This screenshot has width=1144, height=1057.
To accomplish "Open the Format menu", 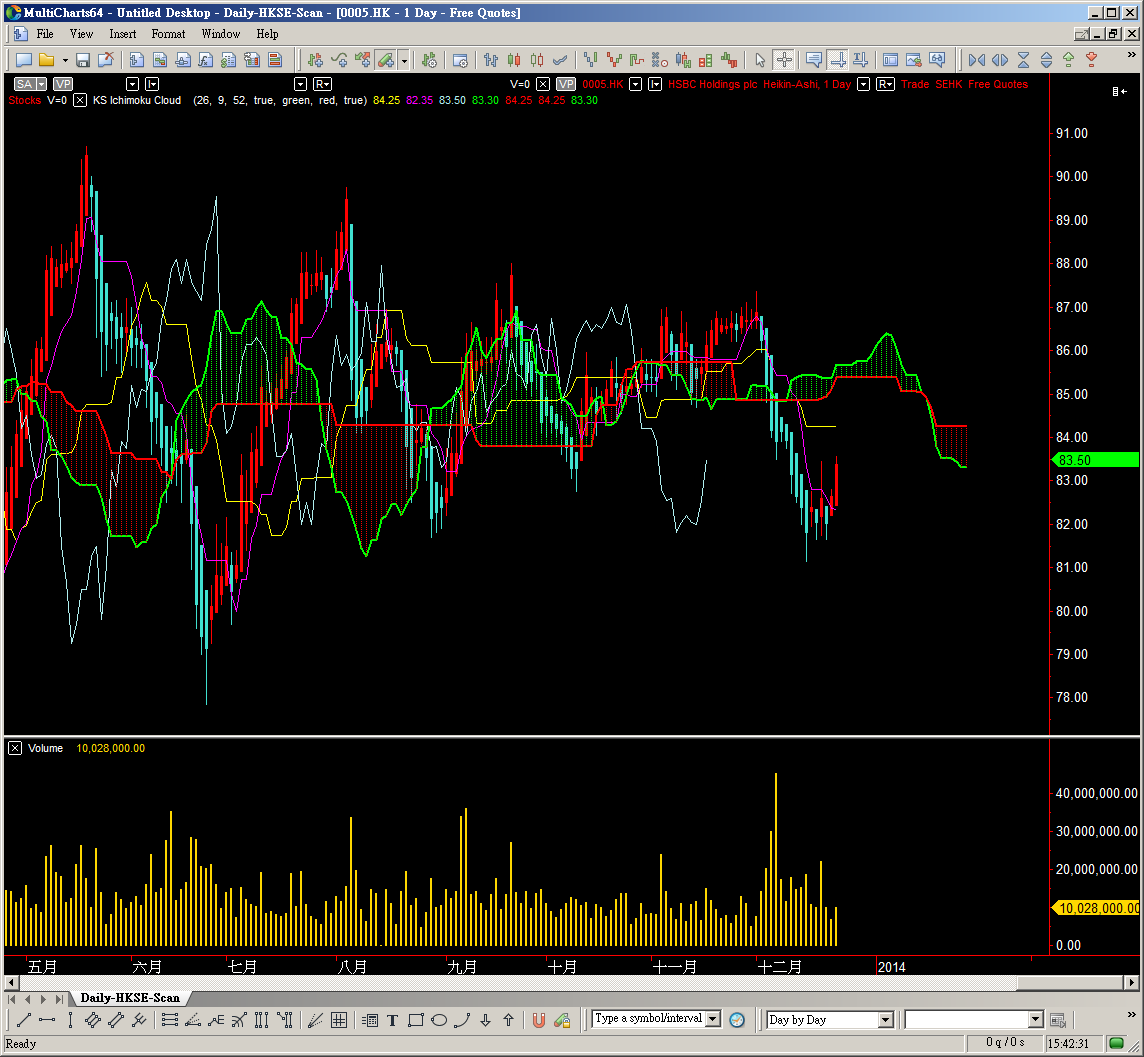I will click(168, 34).
